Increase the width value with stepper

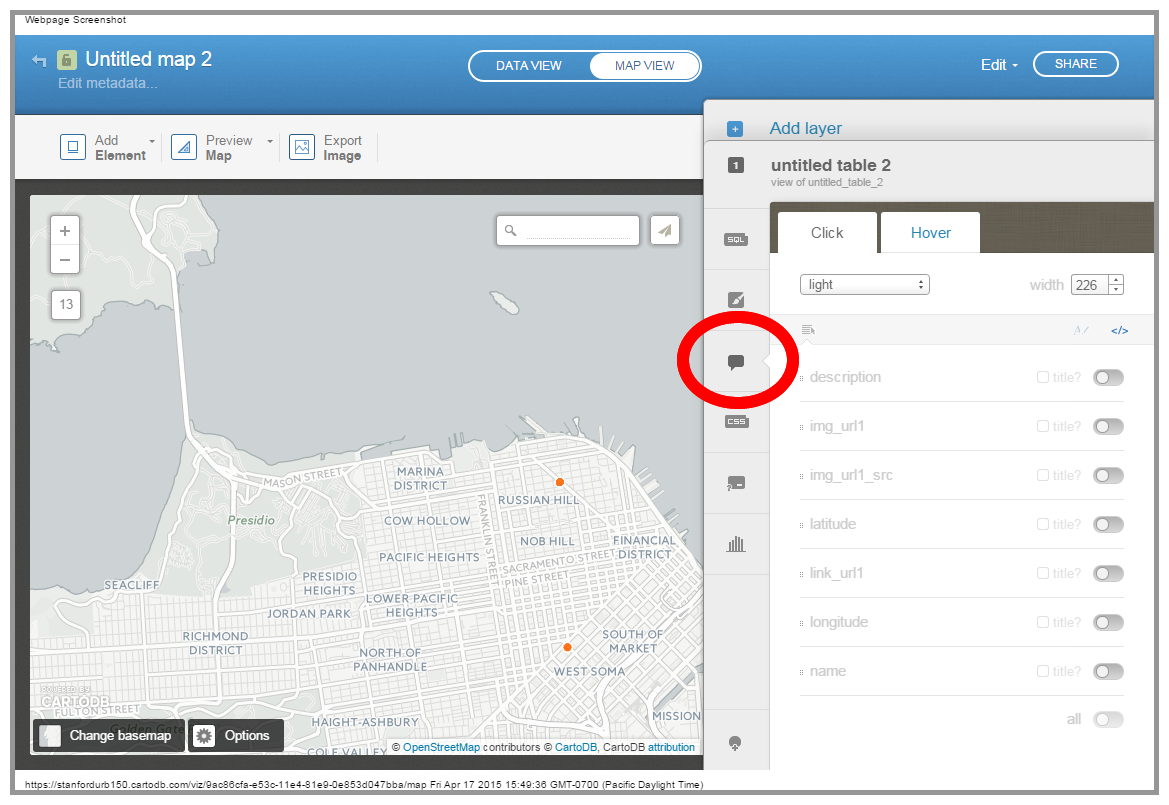pyautogui.click(x=1116, y=280)
